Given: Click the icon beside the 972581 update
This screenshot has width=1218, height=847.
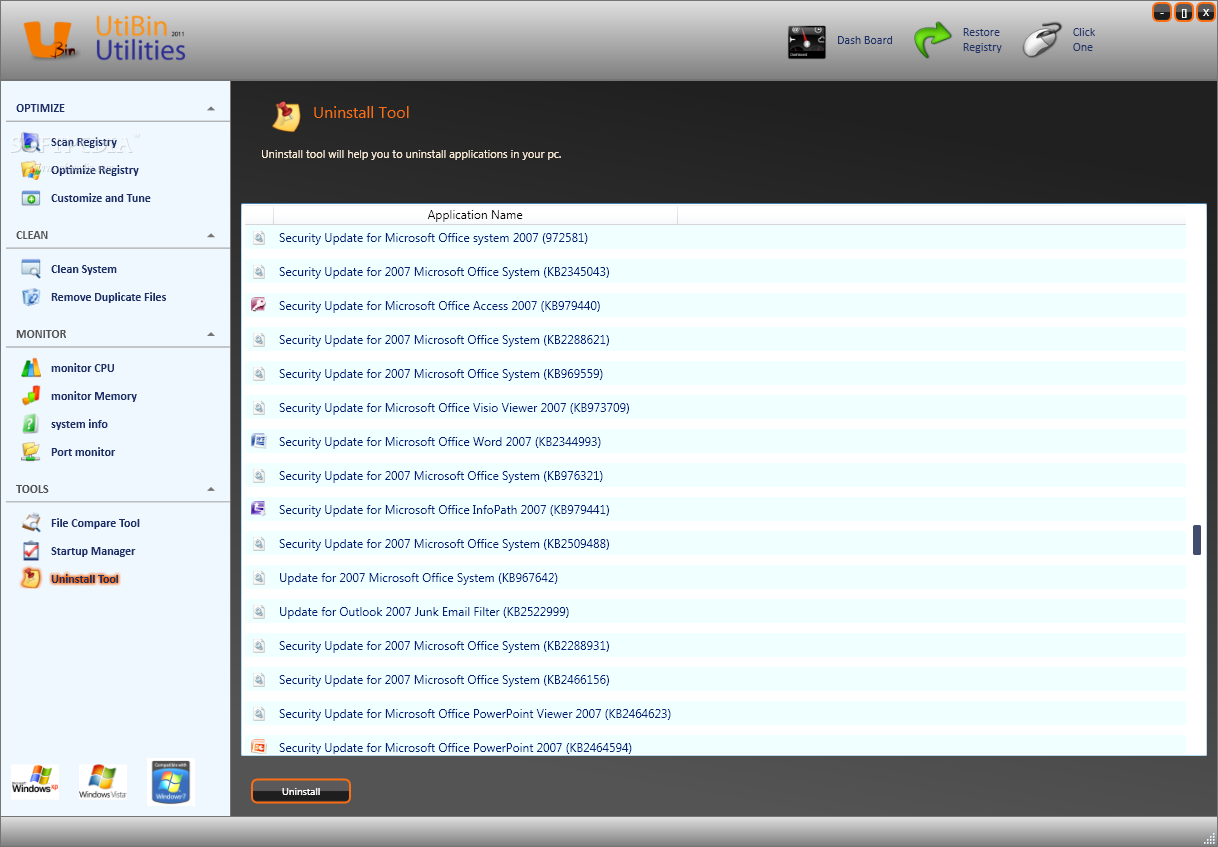Looking at the screenshot, I should tap(259, 238).
